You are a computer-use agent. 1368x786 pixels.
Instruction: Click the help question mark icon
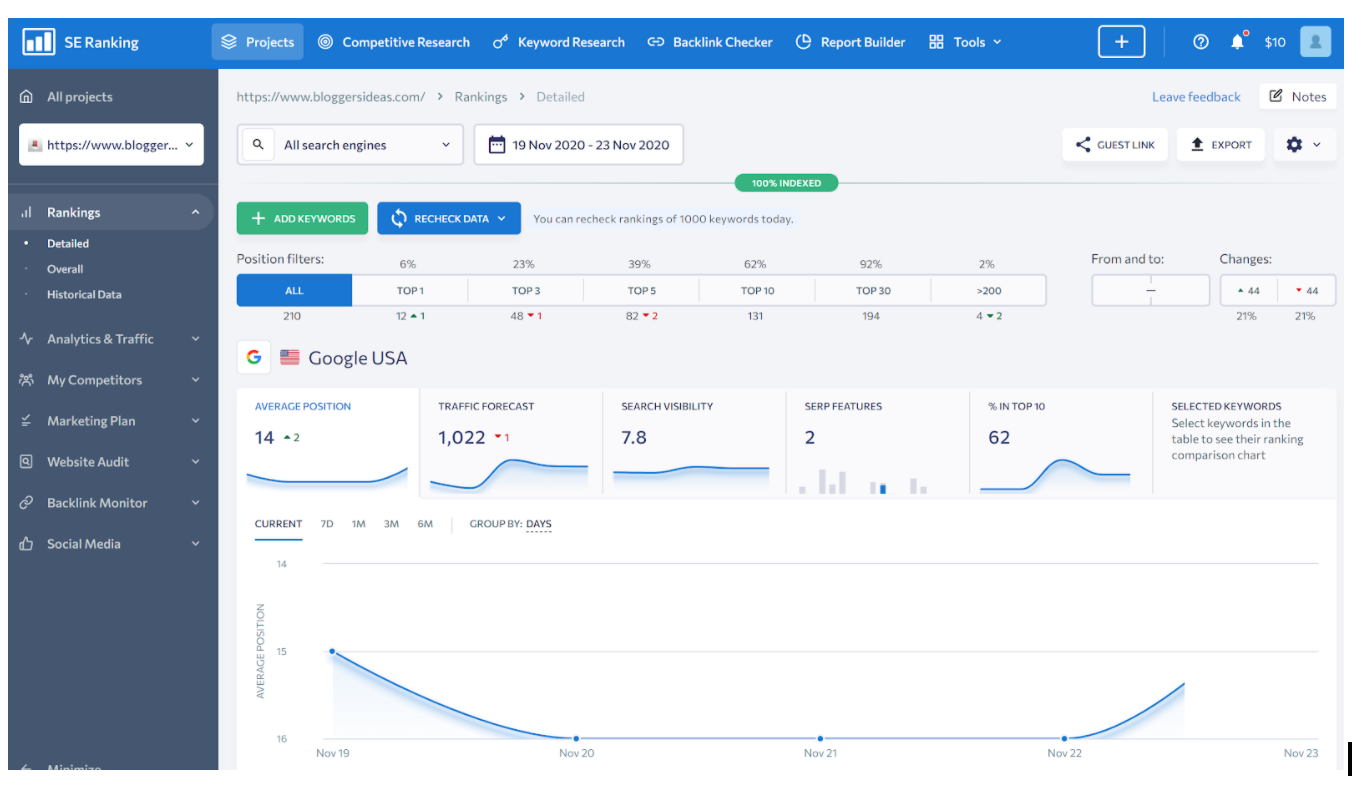point(1199,41)
